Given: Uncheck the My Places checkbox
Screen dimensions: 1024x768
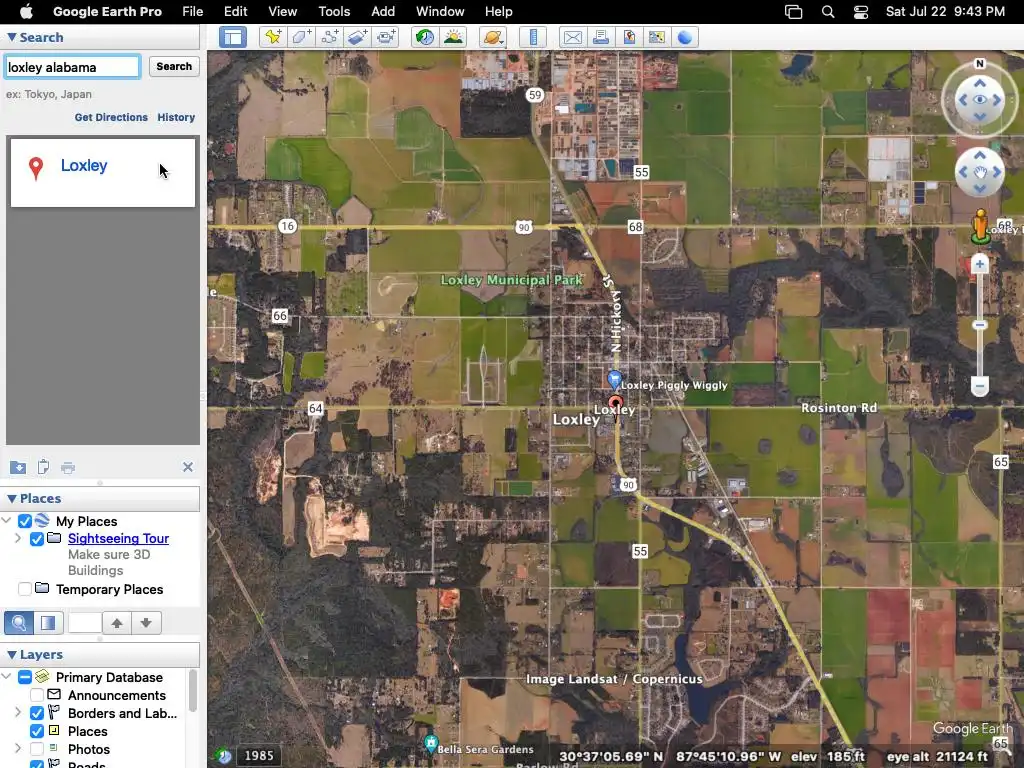Looking at the screenshot, I should point(25,521).
